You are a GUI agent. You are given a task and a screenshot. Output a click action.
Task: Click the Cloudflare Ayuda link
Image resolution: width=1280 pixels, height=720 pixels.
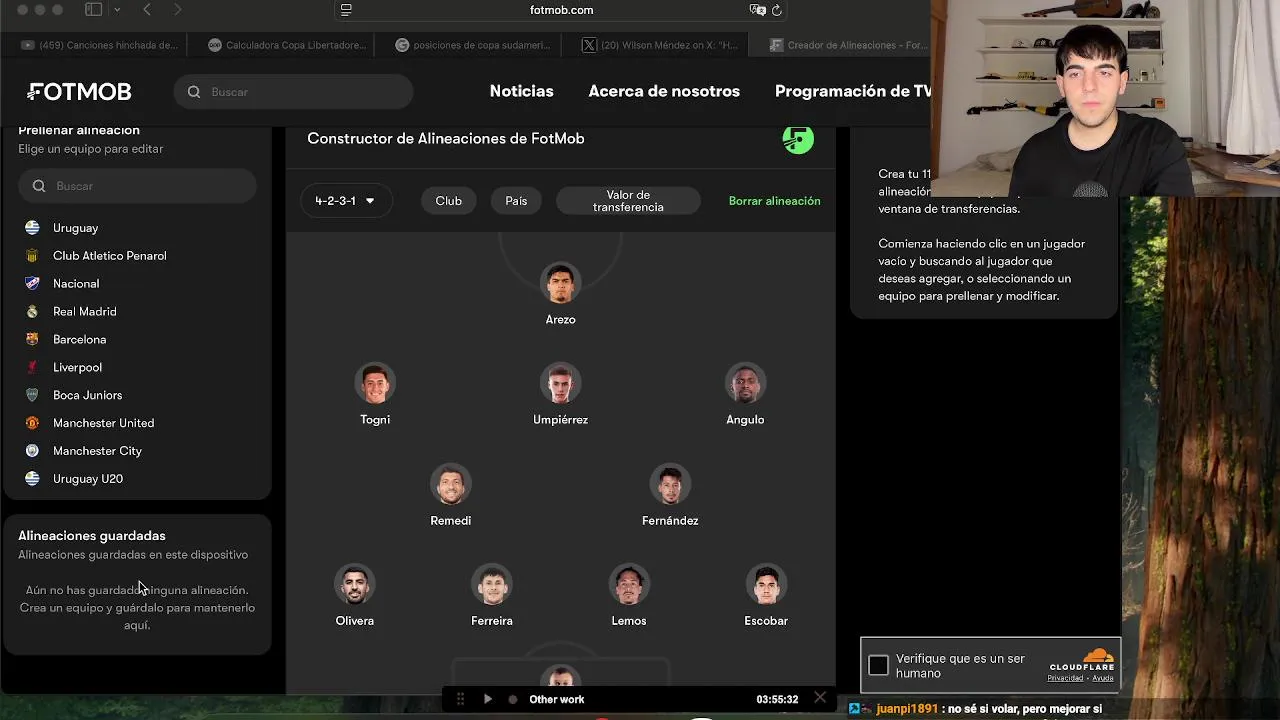point(1103,678)
